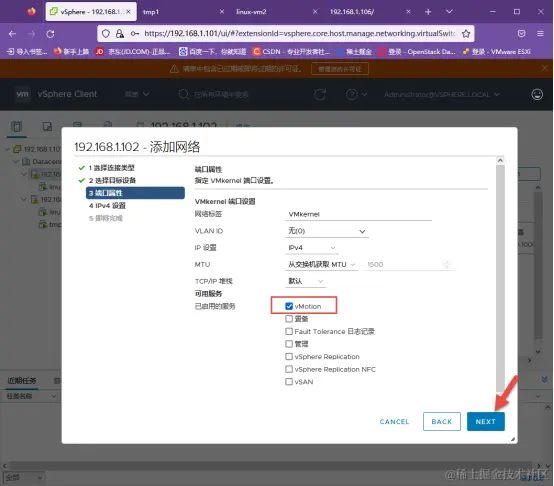Open the feedback smiley icon
Screen dimensions: 554x486
[537, 94]
